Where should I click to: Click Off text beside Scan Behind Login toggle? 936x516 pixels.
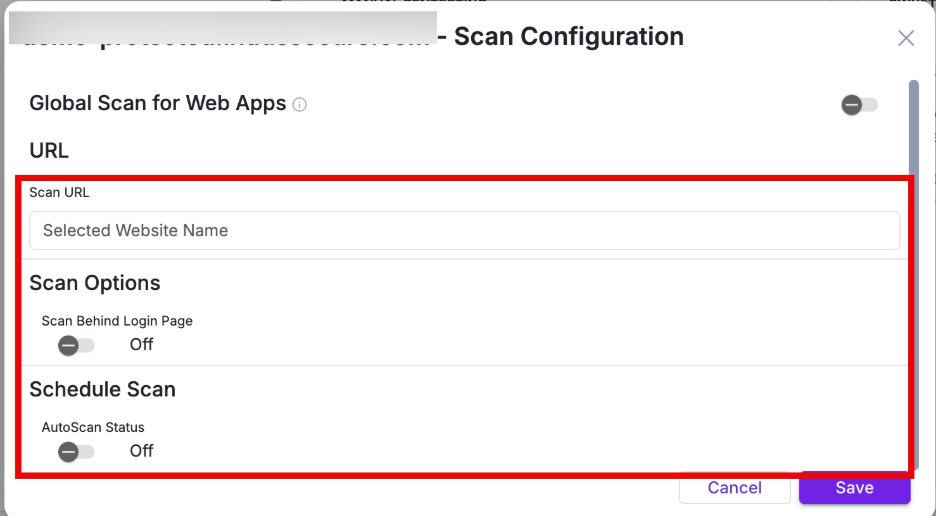(141, 345)
